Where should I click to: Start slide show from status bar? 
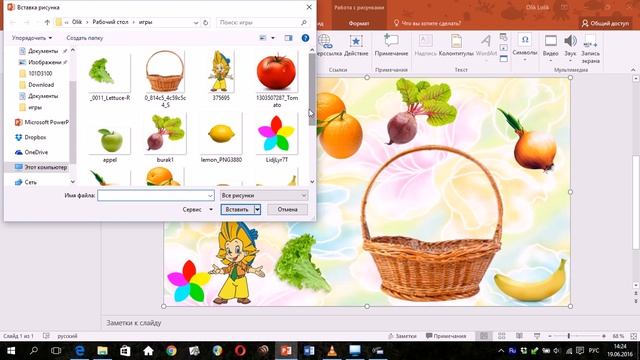click(x=537, y=336)
